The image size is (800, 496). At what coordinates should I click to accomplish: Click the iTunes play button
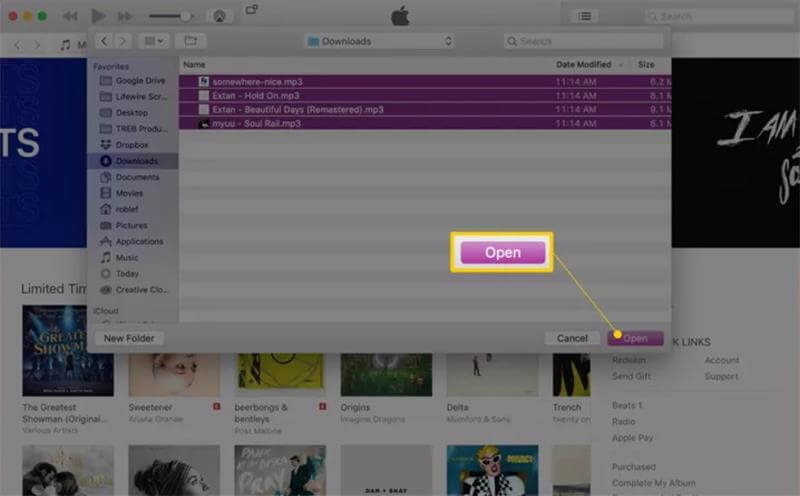[x=97, y=16]
